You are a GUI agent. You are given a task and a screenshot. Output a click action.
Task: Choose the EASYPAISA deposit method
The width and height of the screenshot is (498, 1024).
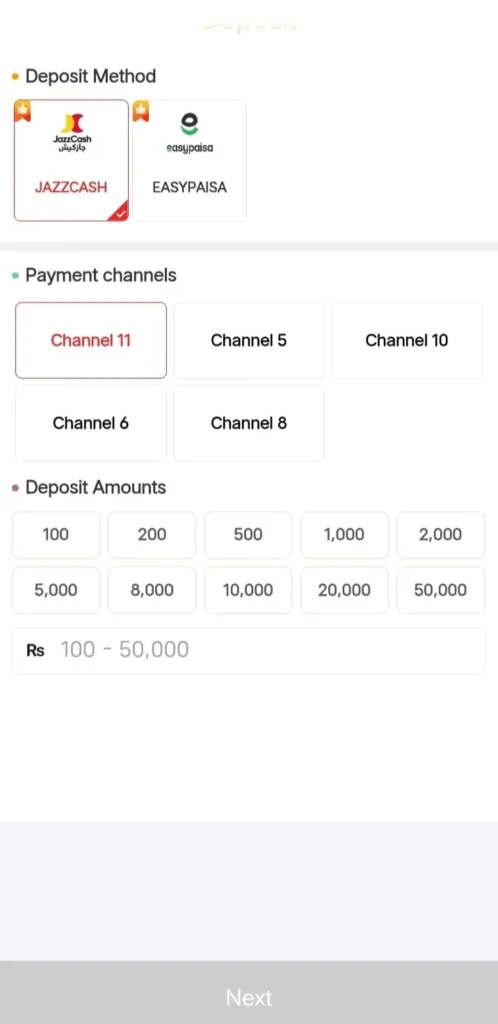point(189,161)
